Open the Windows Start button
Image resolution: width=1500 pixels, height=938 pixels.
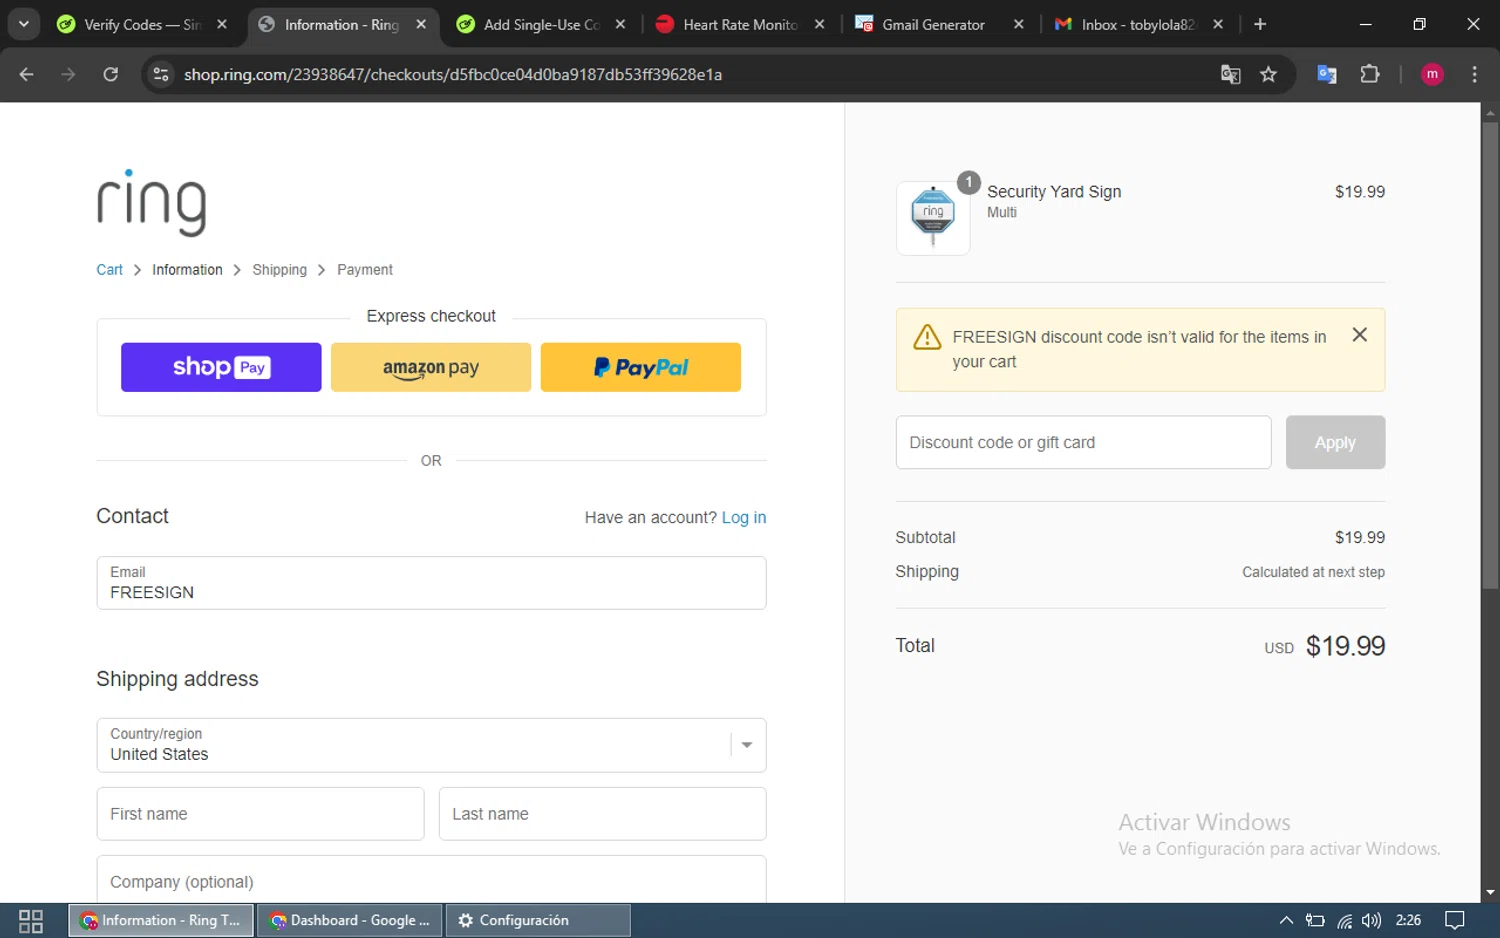(31, 920)
